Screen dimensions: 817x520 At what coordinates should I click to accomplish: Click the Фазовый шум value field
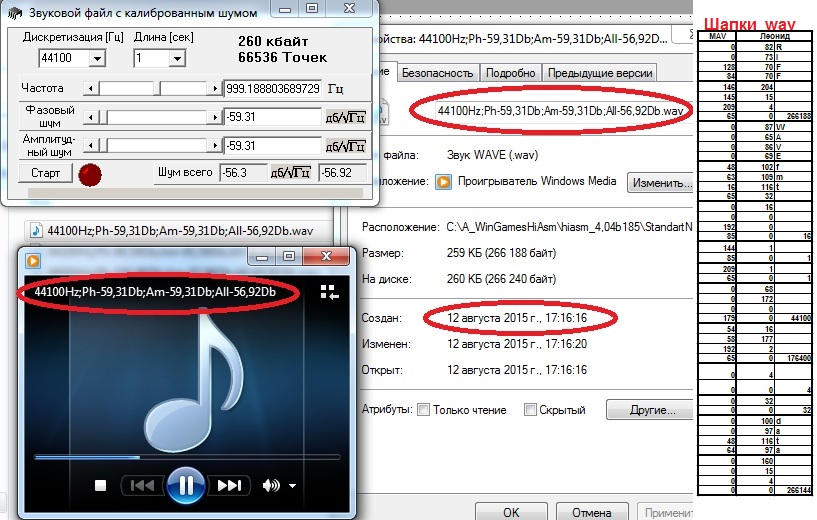[x=270, y=117]
